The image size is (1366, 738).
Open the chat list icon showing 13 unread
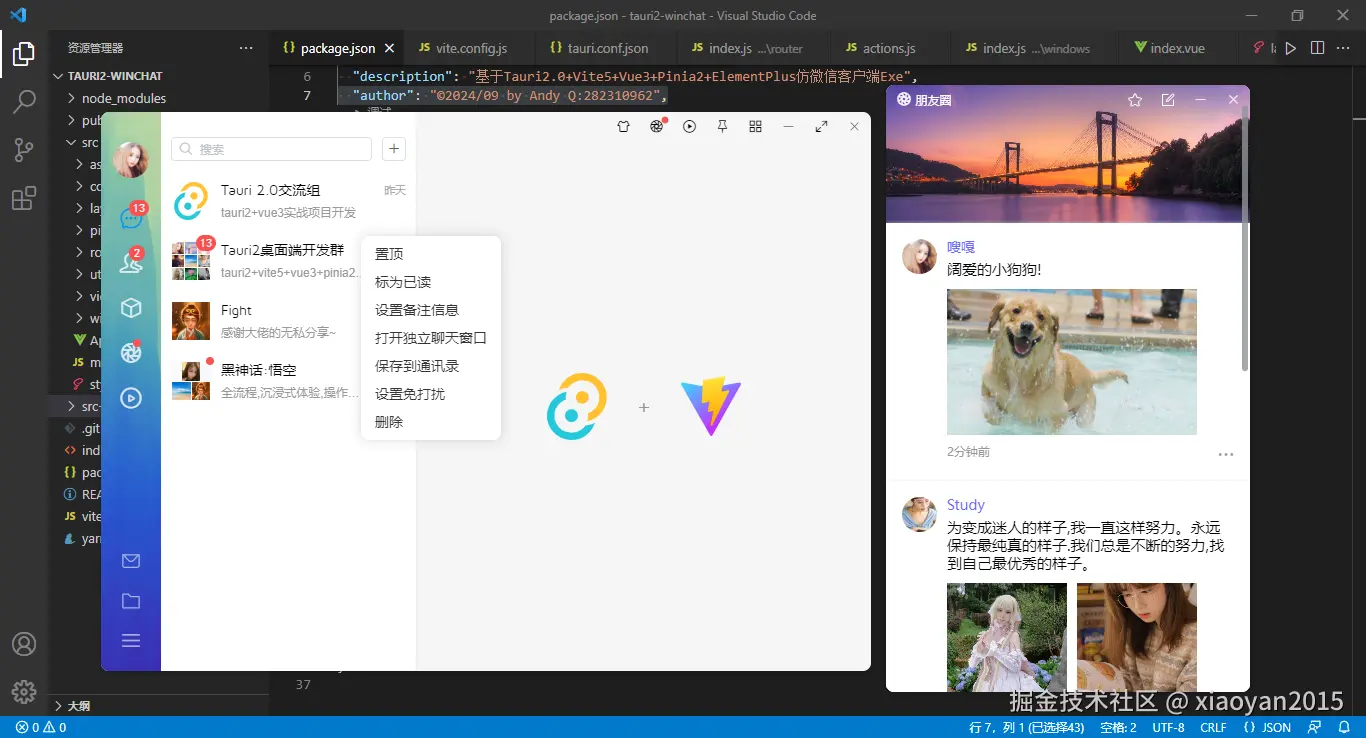[x=131, y=219]
